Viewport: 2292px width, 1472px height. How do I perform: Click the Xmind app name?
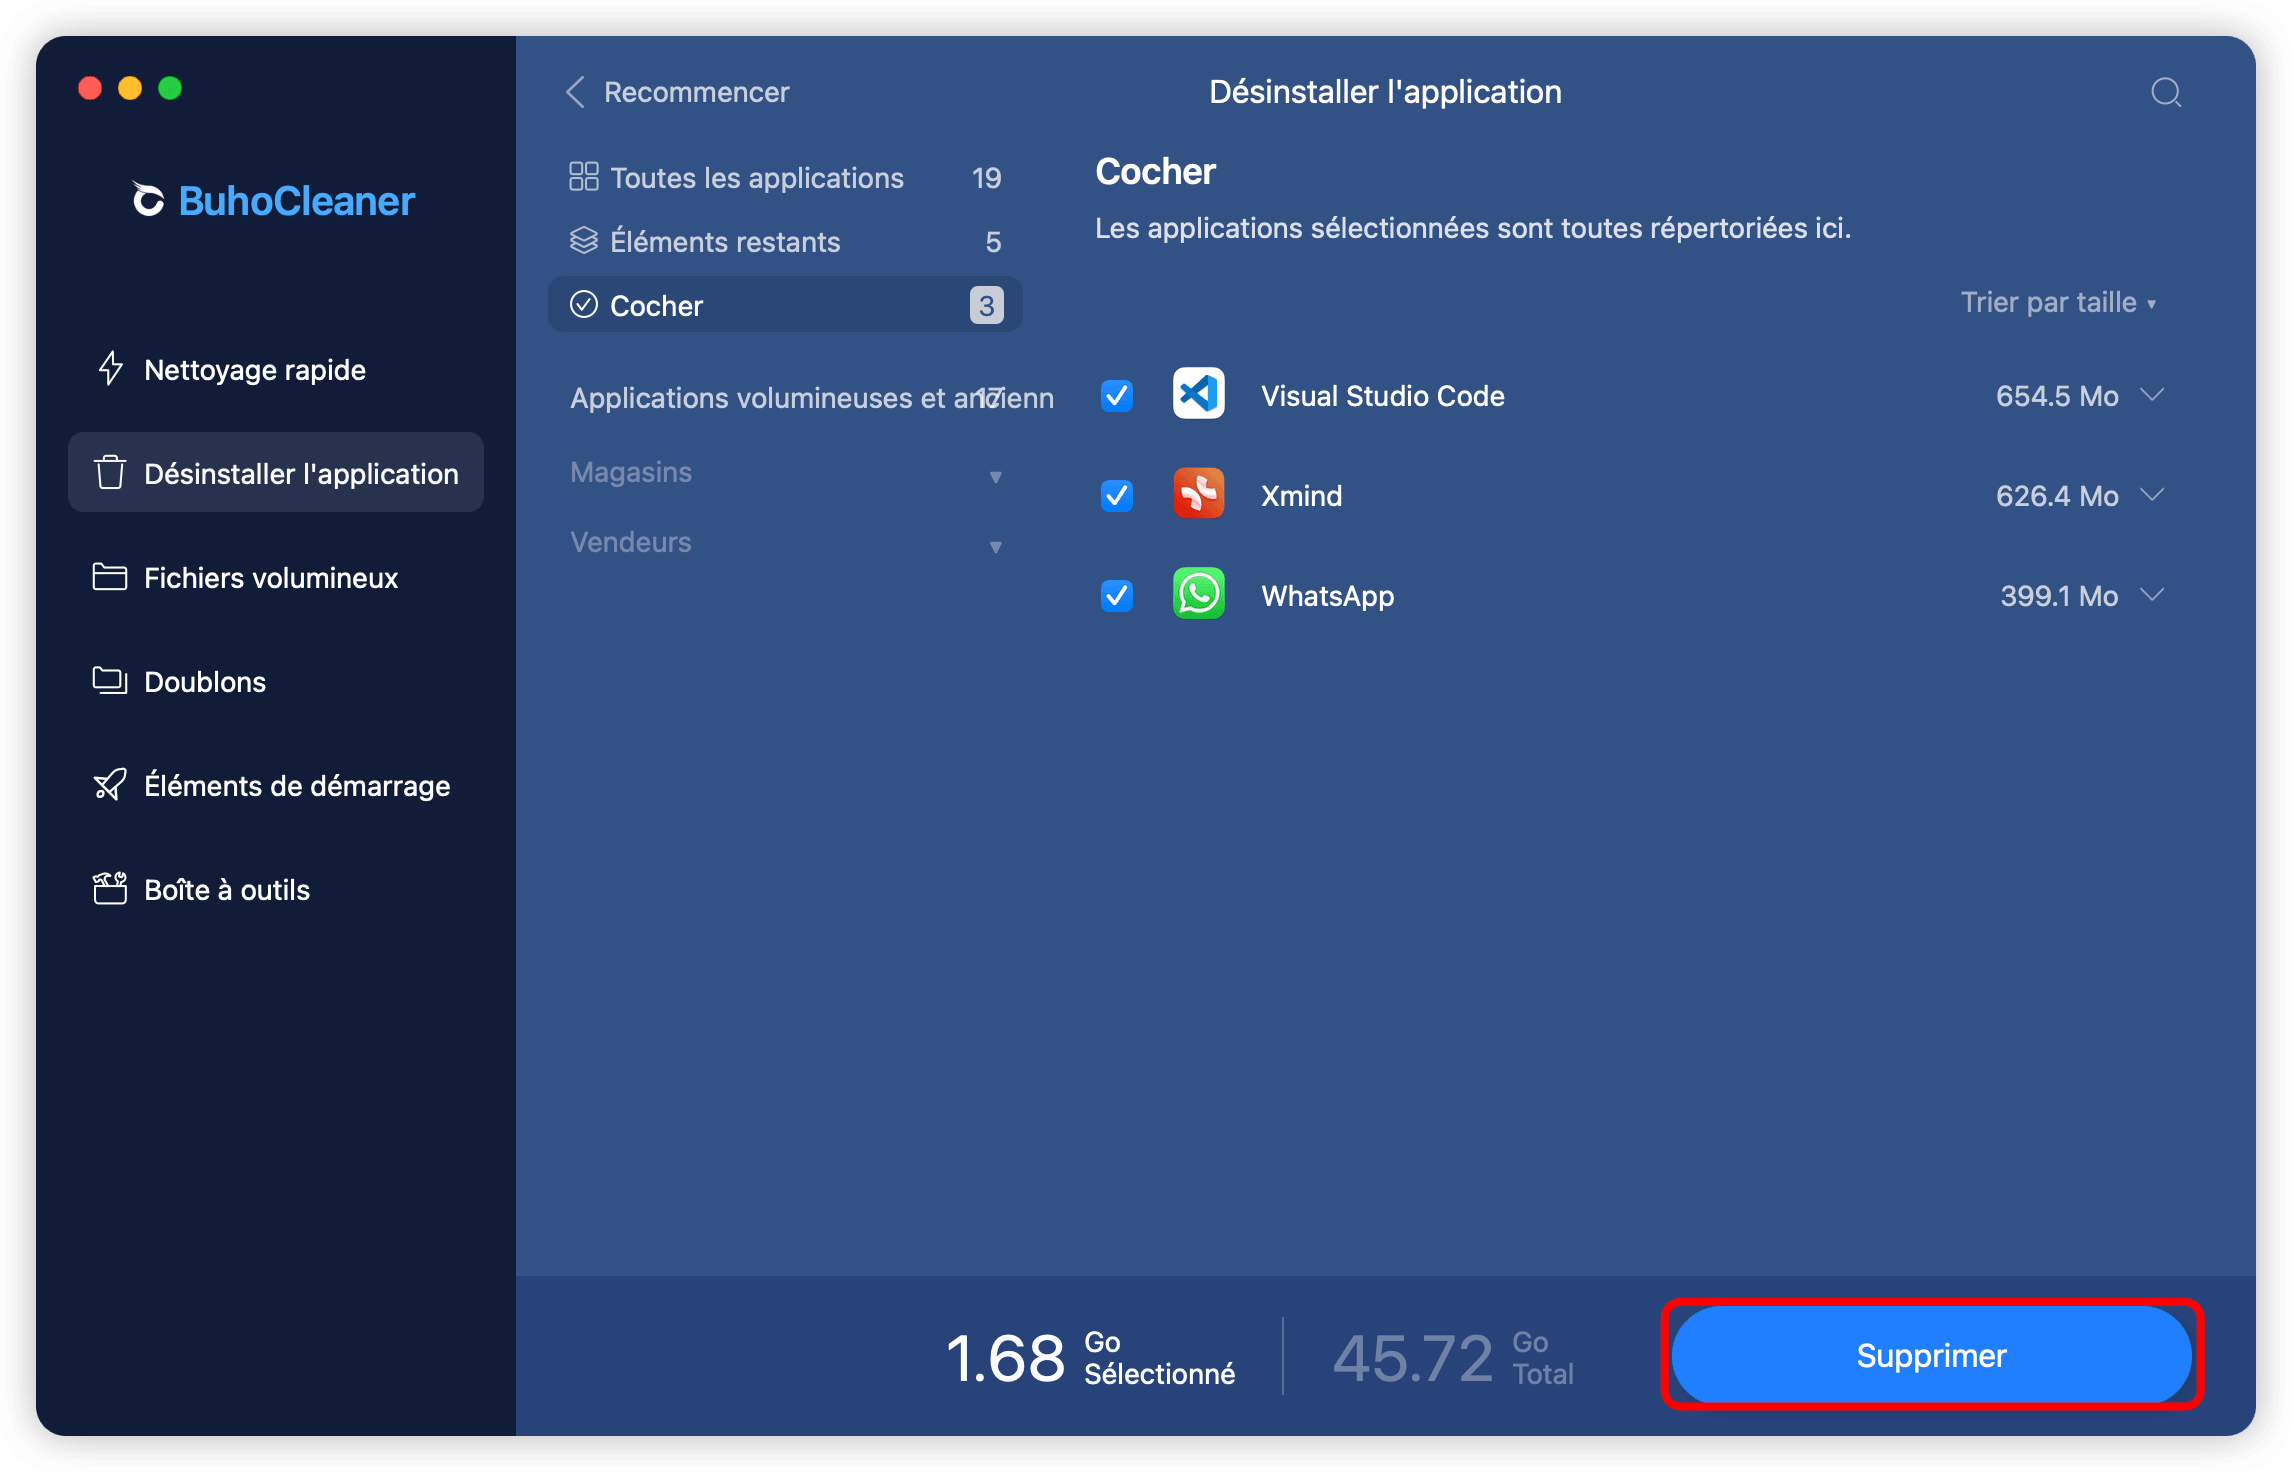[1301, 496]
